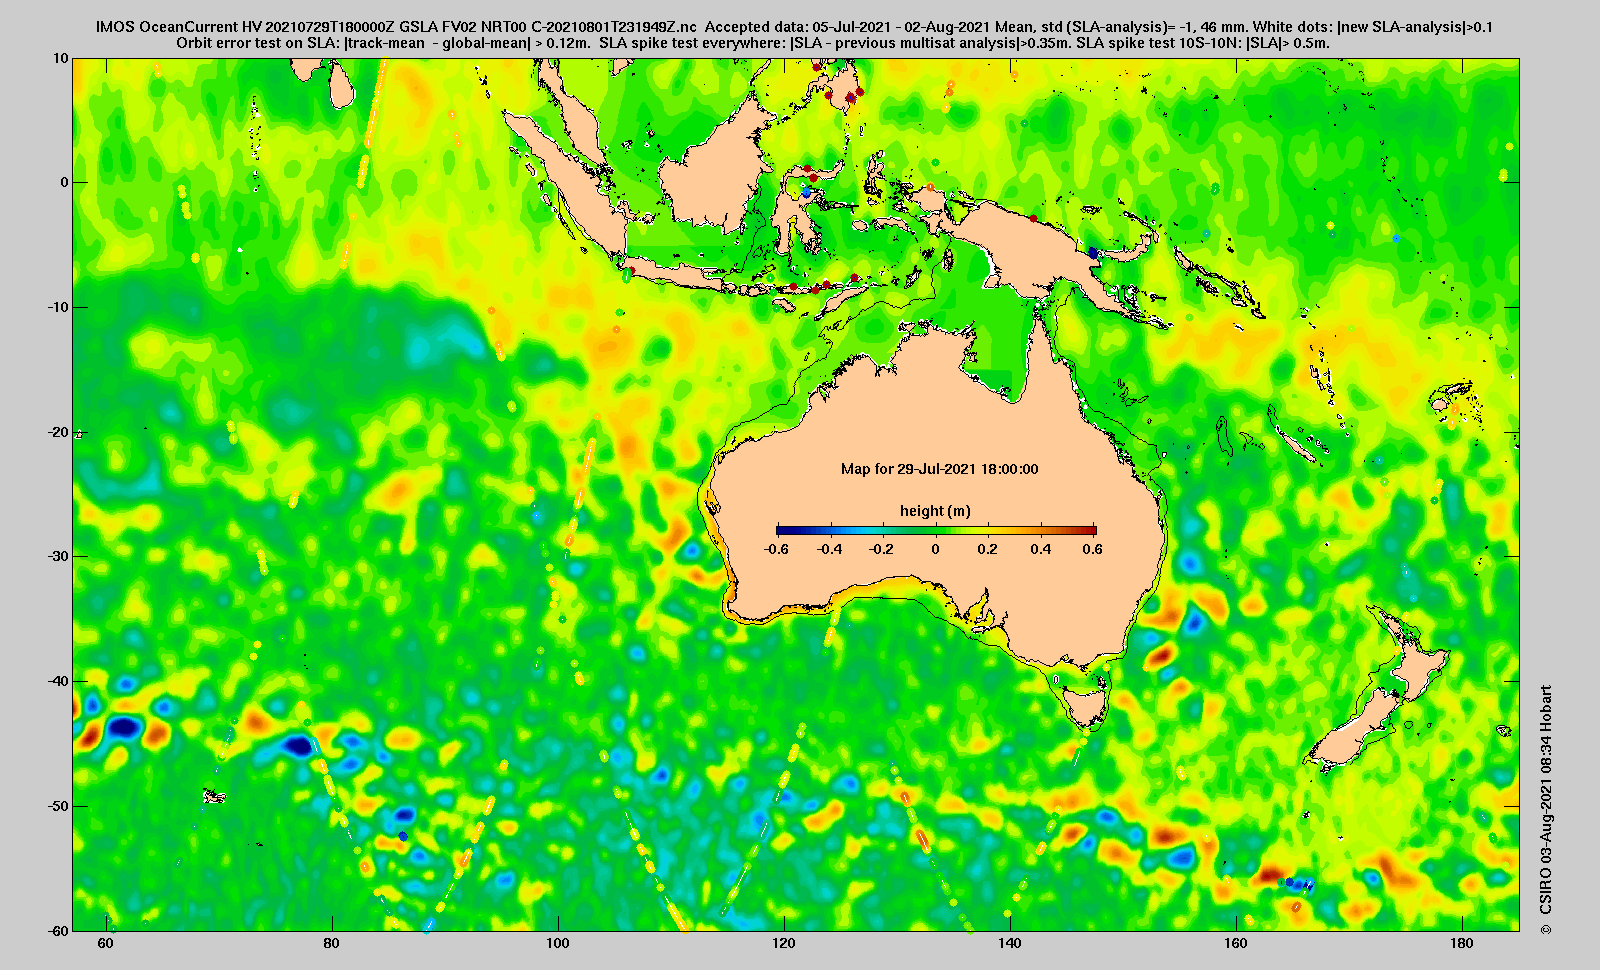Click the -0.2 colorbar tick label

pos(882,549)
